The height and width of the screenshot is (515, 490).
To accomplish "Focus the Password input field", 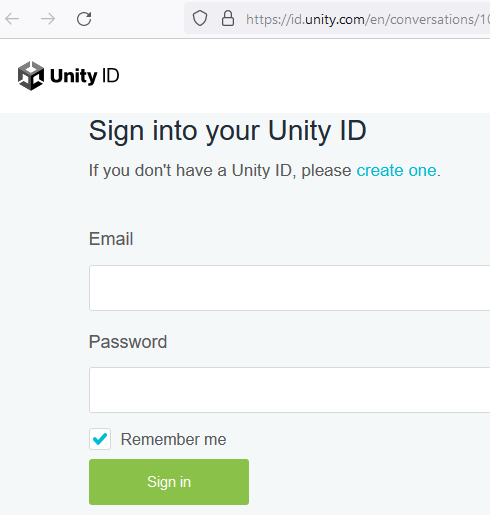I will (289, 390).
